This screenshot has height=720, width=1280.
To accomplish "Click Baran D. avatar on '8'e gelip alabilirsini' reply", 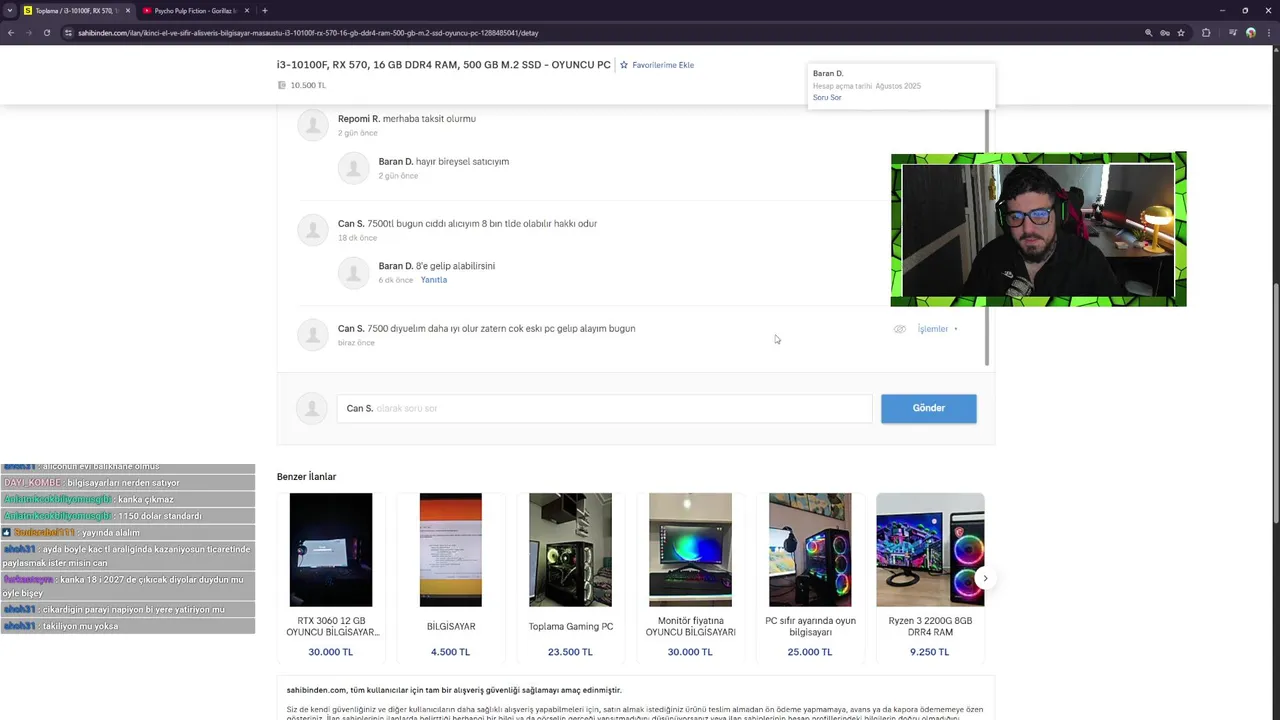I will (x=353, y=273).
